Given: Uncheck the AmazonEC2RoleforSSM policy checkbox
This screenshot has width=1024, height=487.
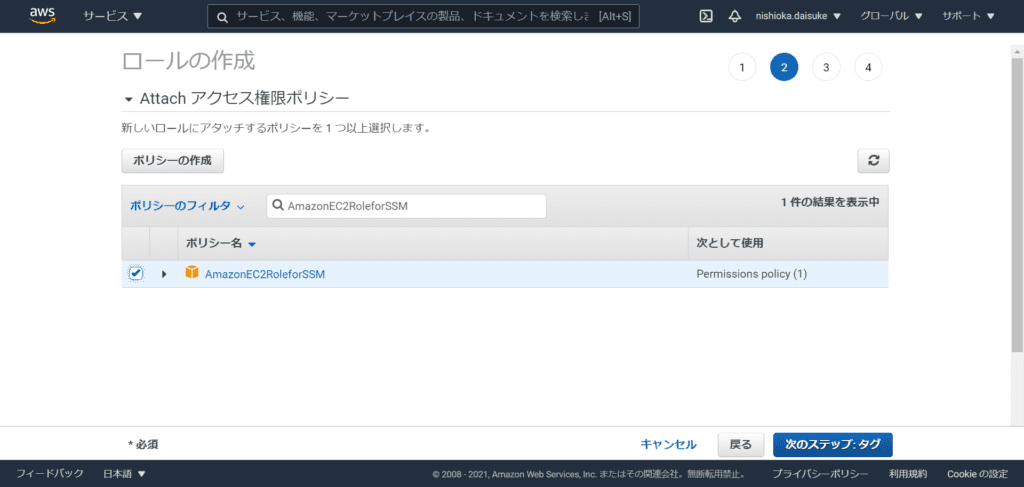Looking at the screenshot, I should [136, 273].
